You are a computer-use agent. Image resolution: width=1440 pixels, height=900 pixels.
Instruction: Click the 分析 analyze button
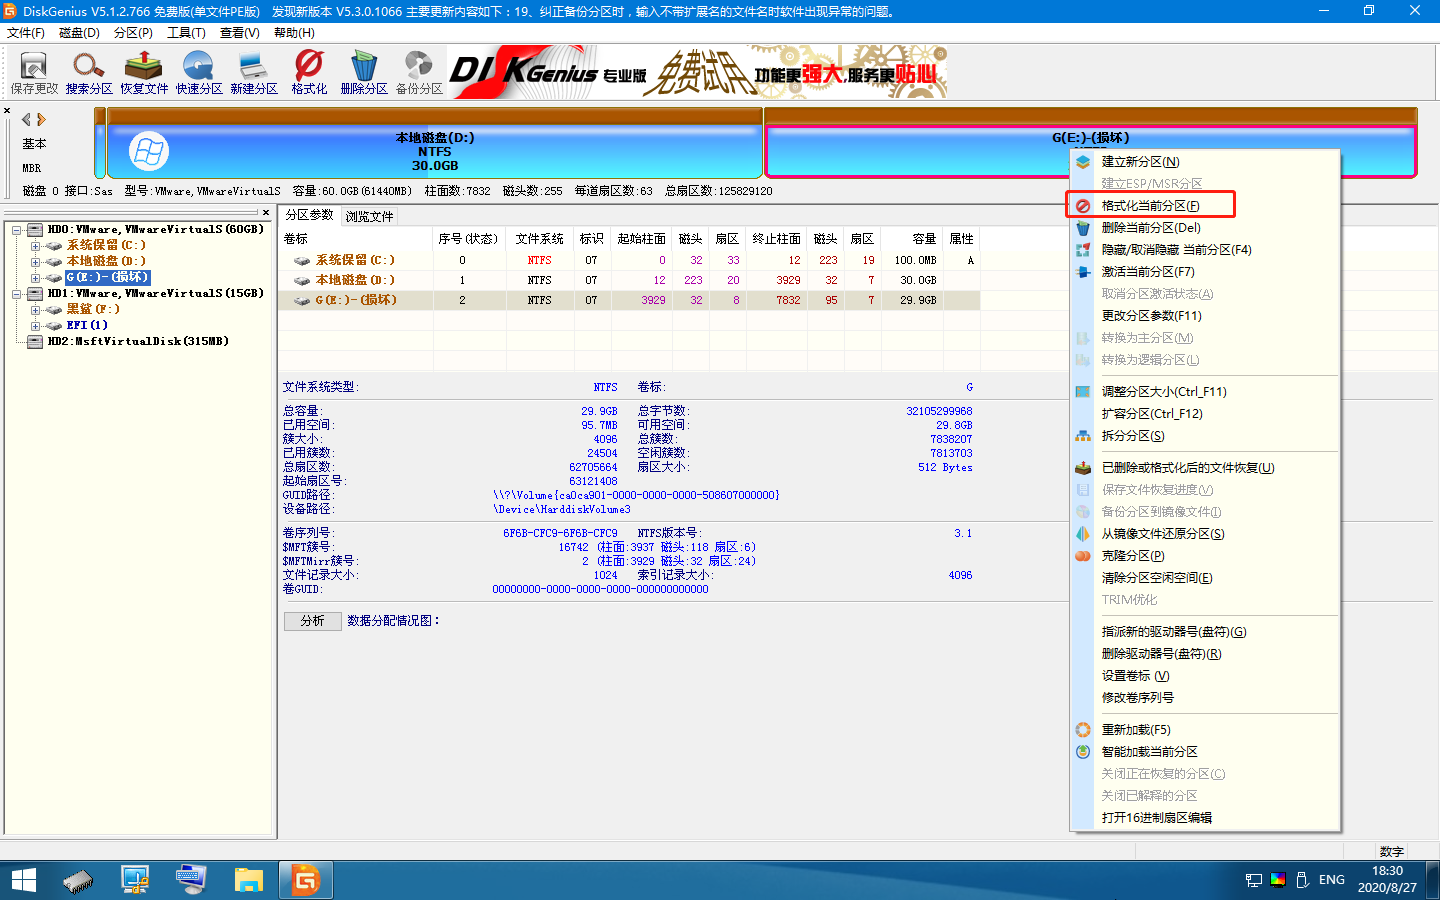click(313, 621)
